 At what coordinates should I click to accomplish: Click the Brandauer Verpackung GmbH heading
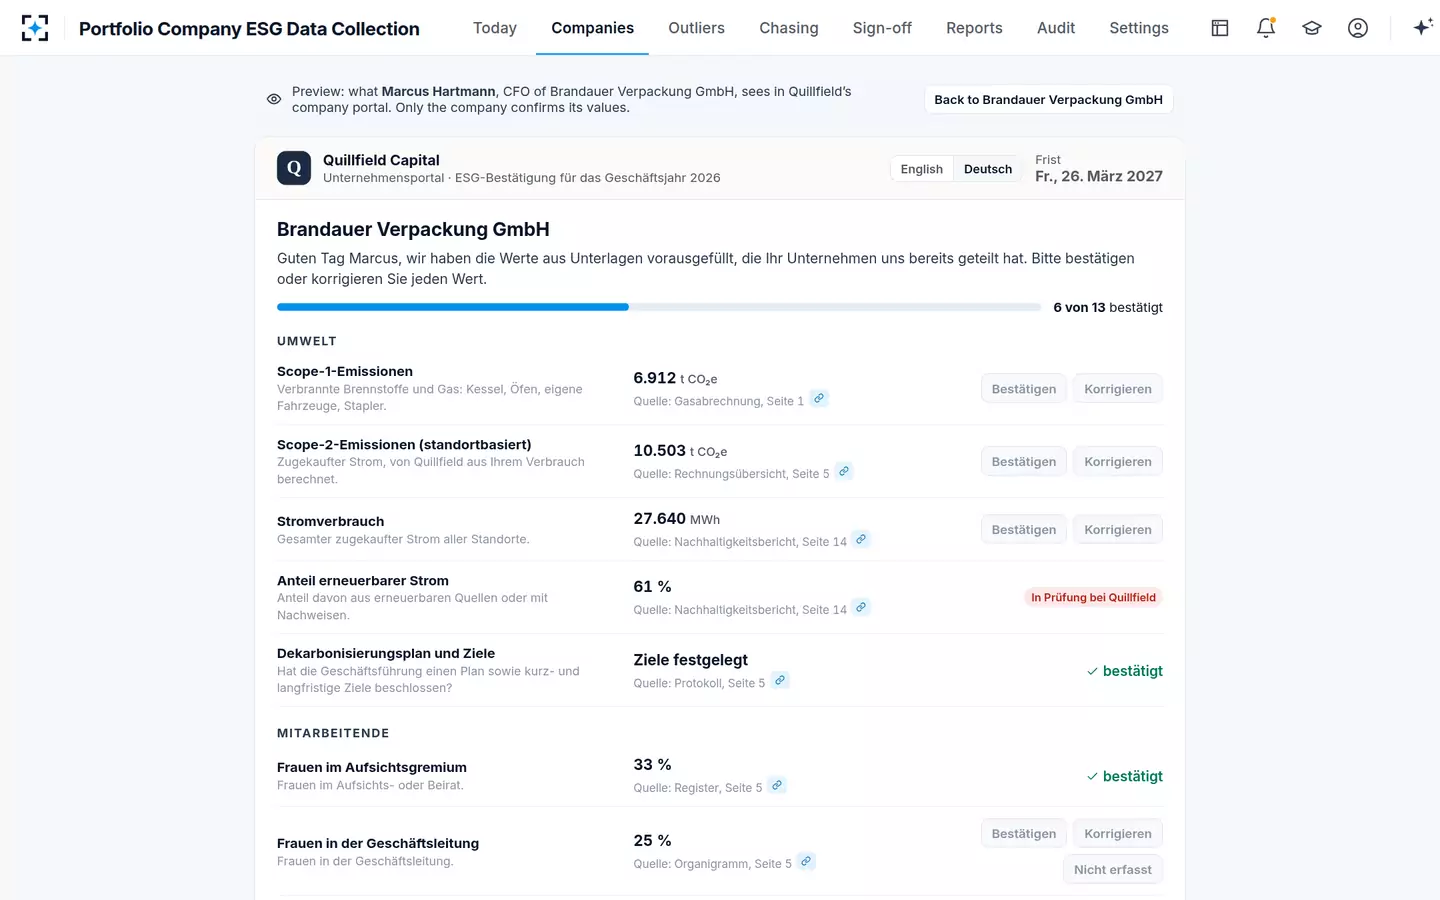click(x=413, y=229)
